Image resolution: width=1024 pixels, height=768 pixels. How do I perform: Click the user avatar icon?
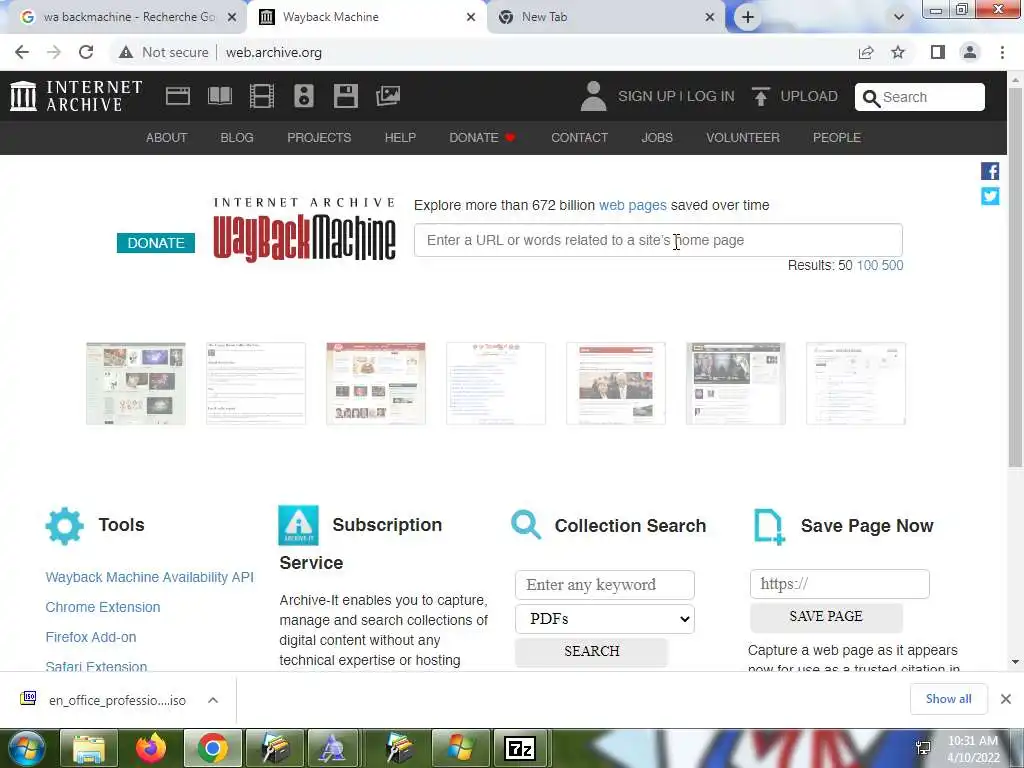[x=593, y=96]
